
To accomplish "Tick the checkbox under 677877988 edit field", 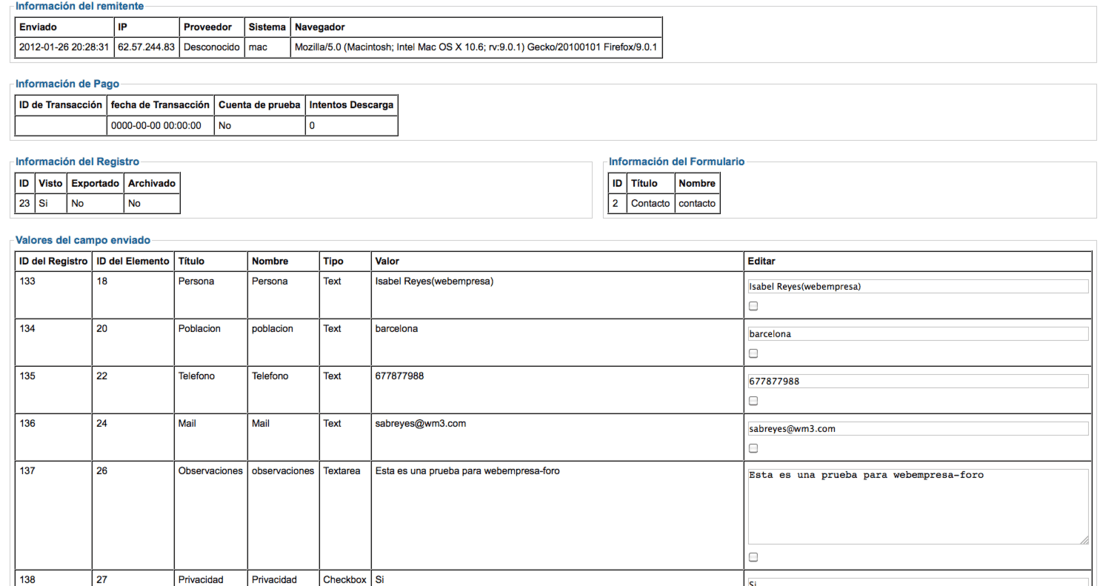I will 753,401.
